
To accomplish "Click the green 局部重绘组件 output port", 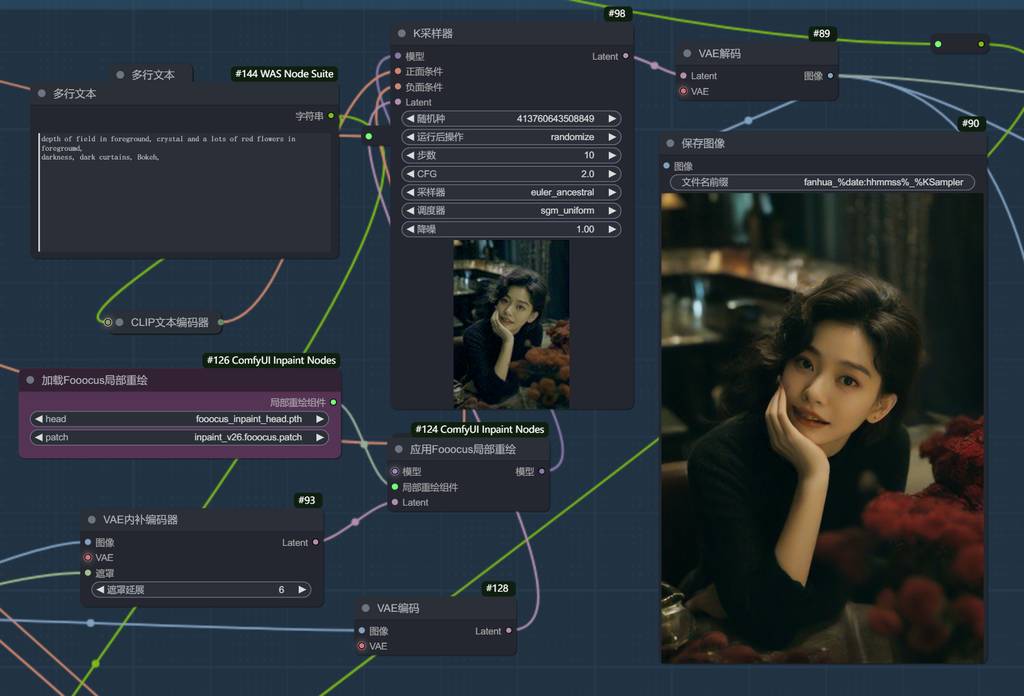I will tap(333, 402).
